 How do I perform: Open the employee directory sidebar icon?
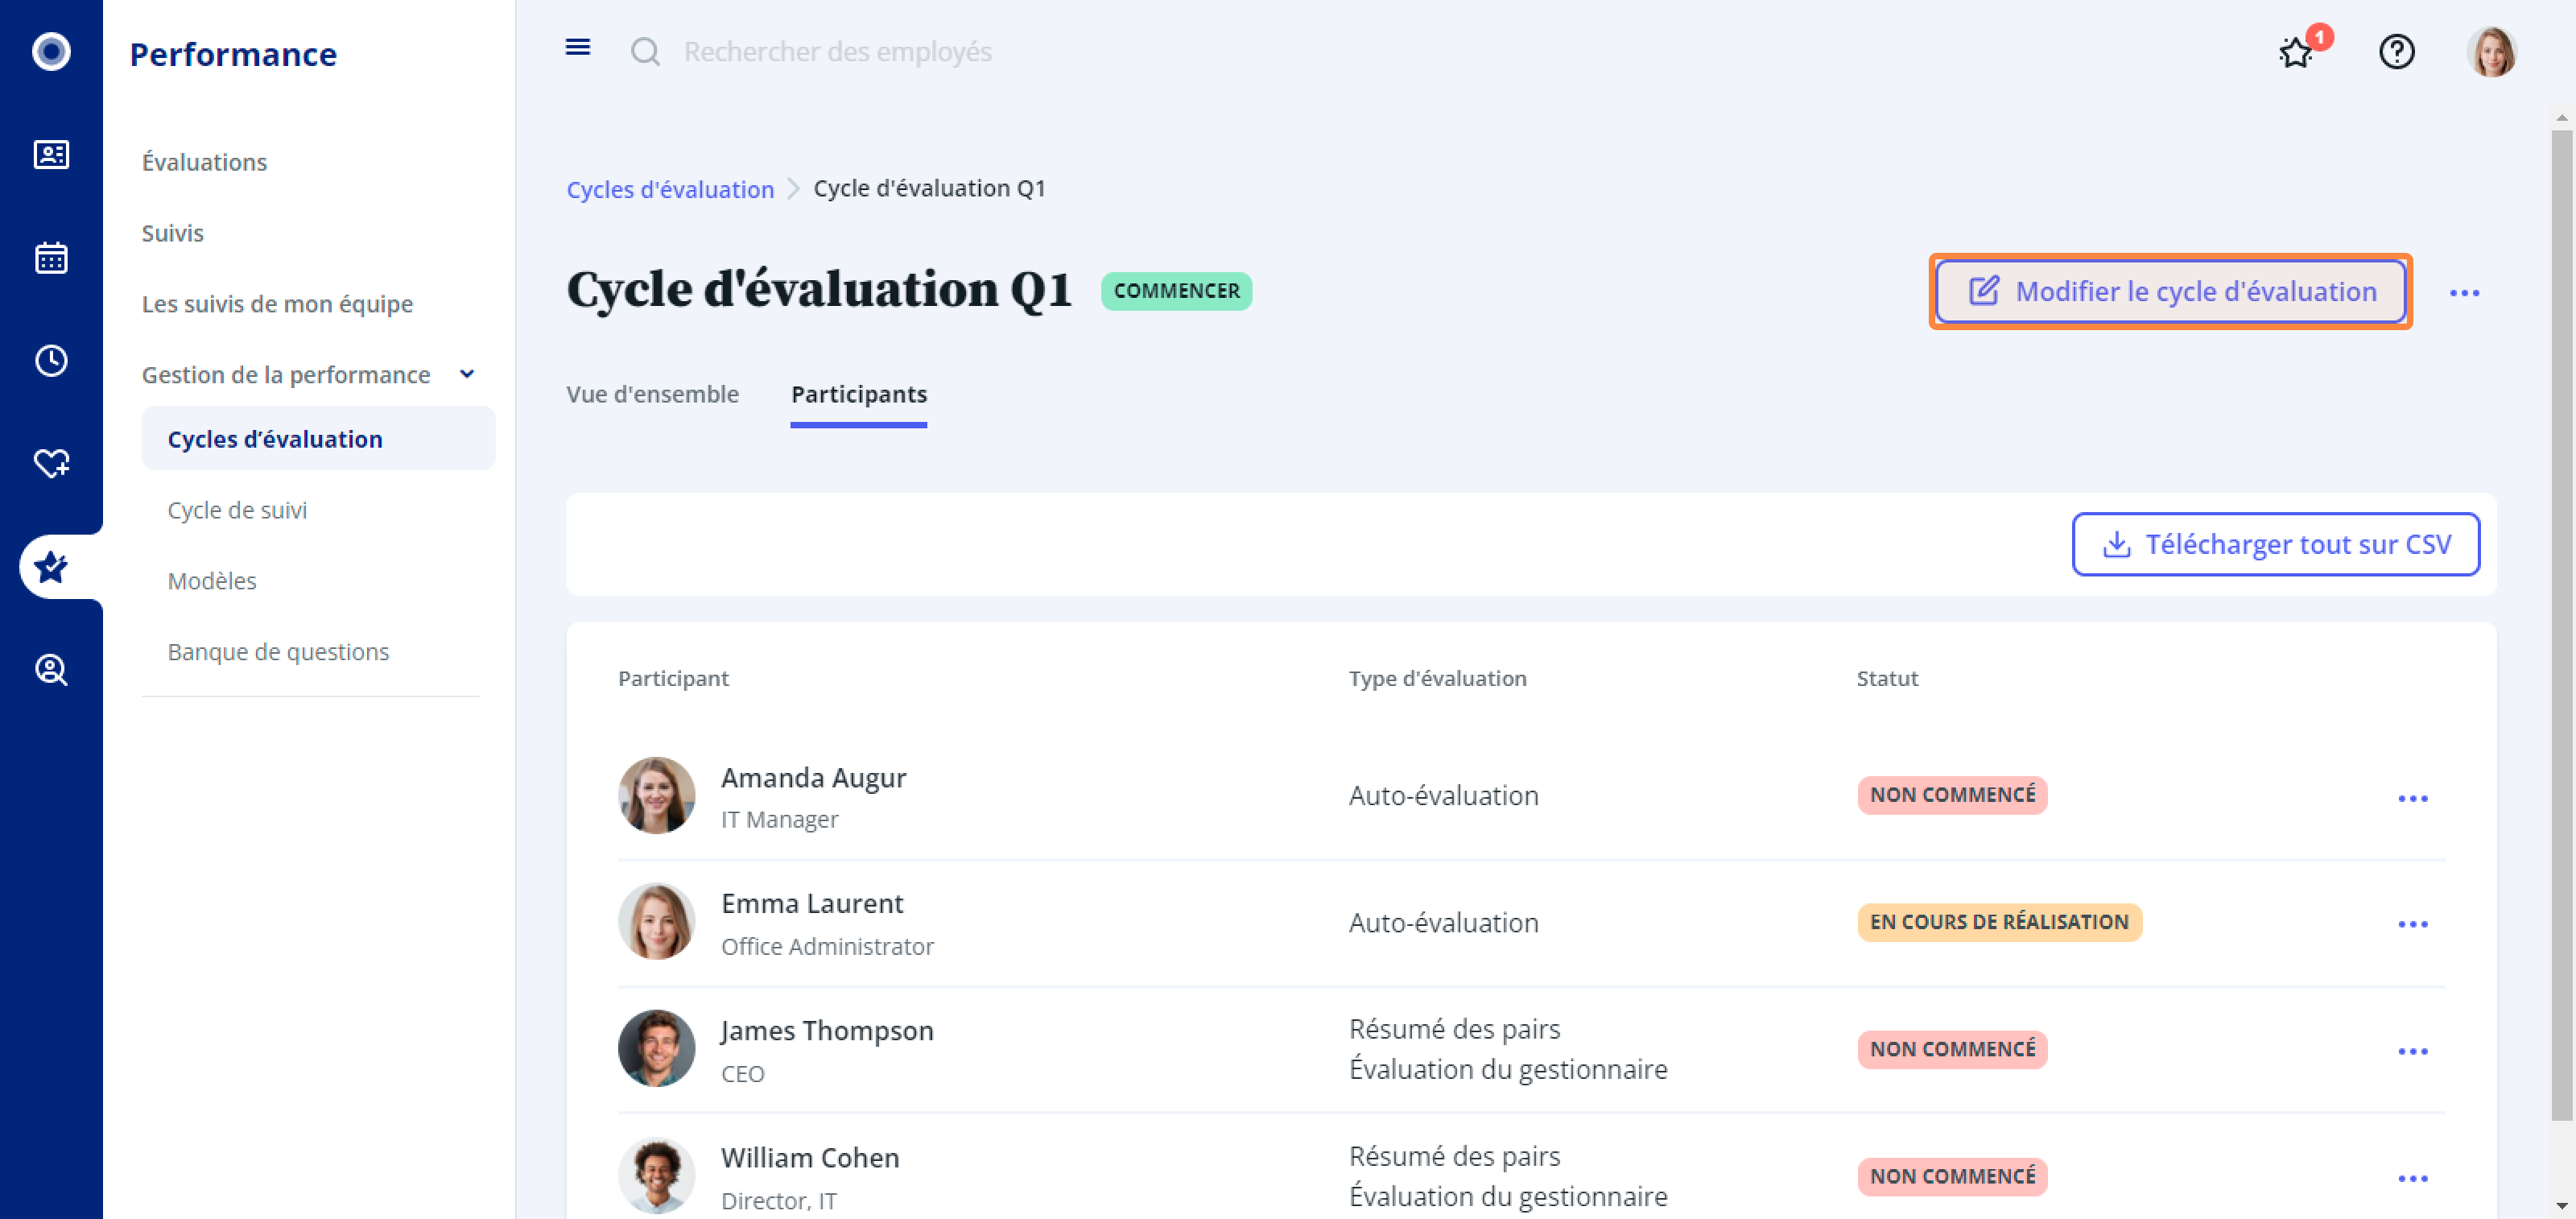[x=51, y=155]
